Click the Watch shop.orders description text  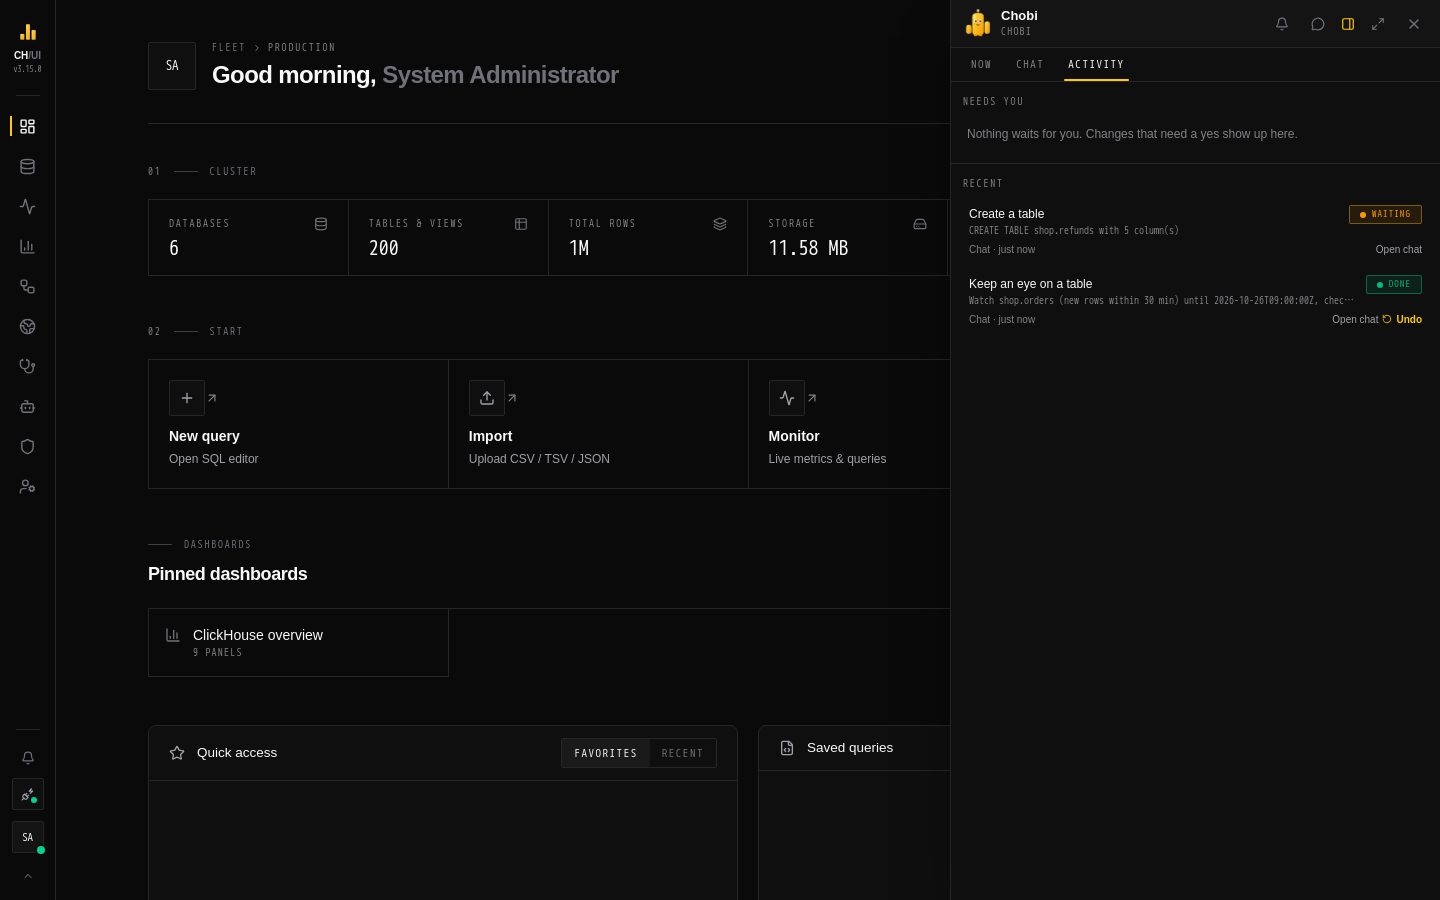coord(1161,301)
